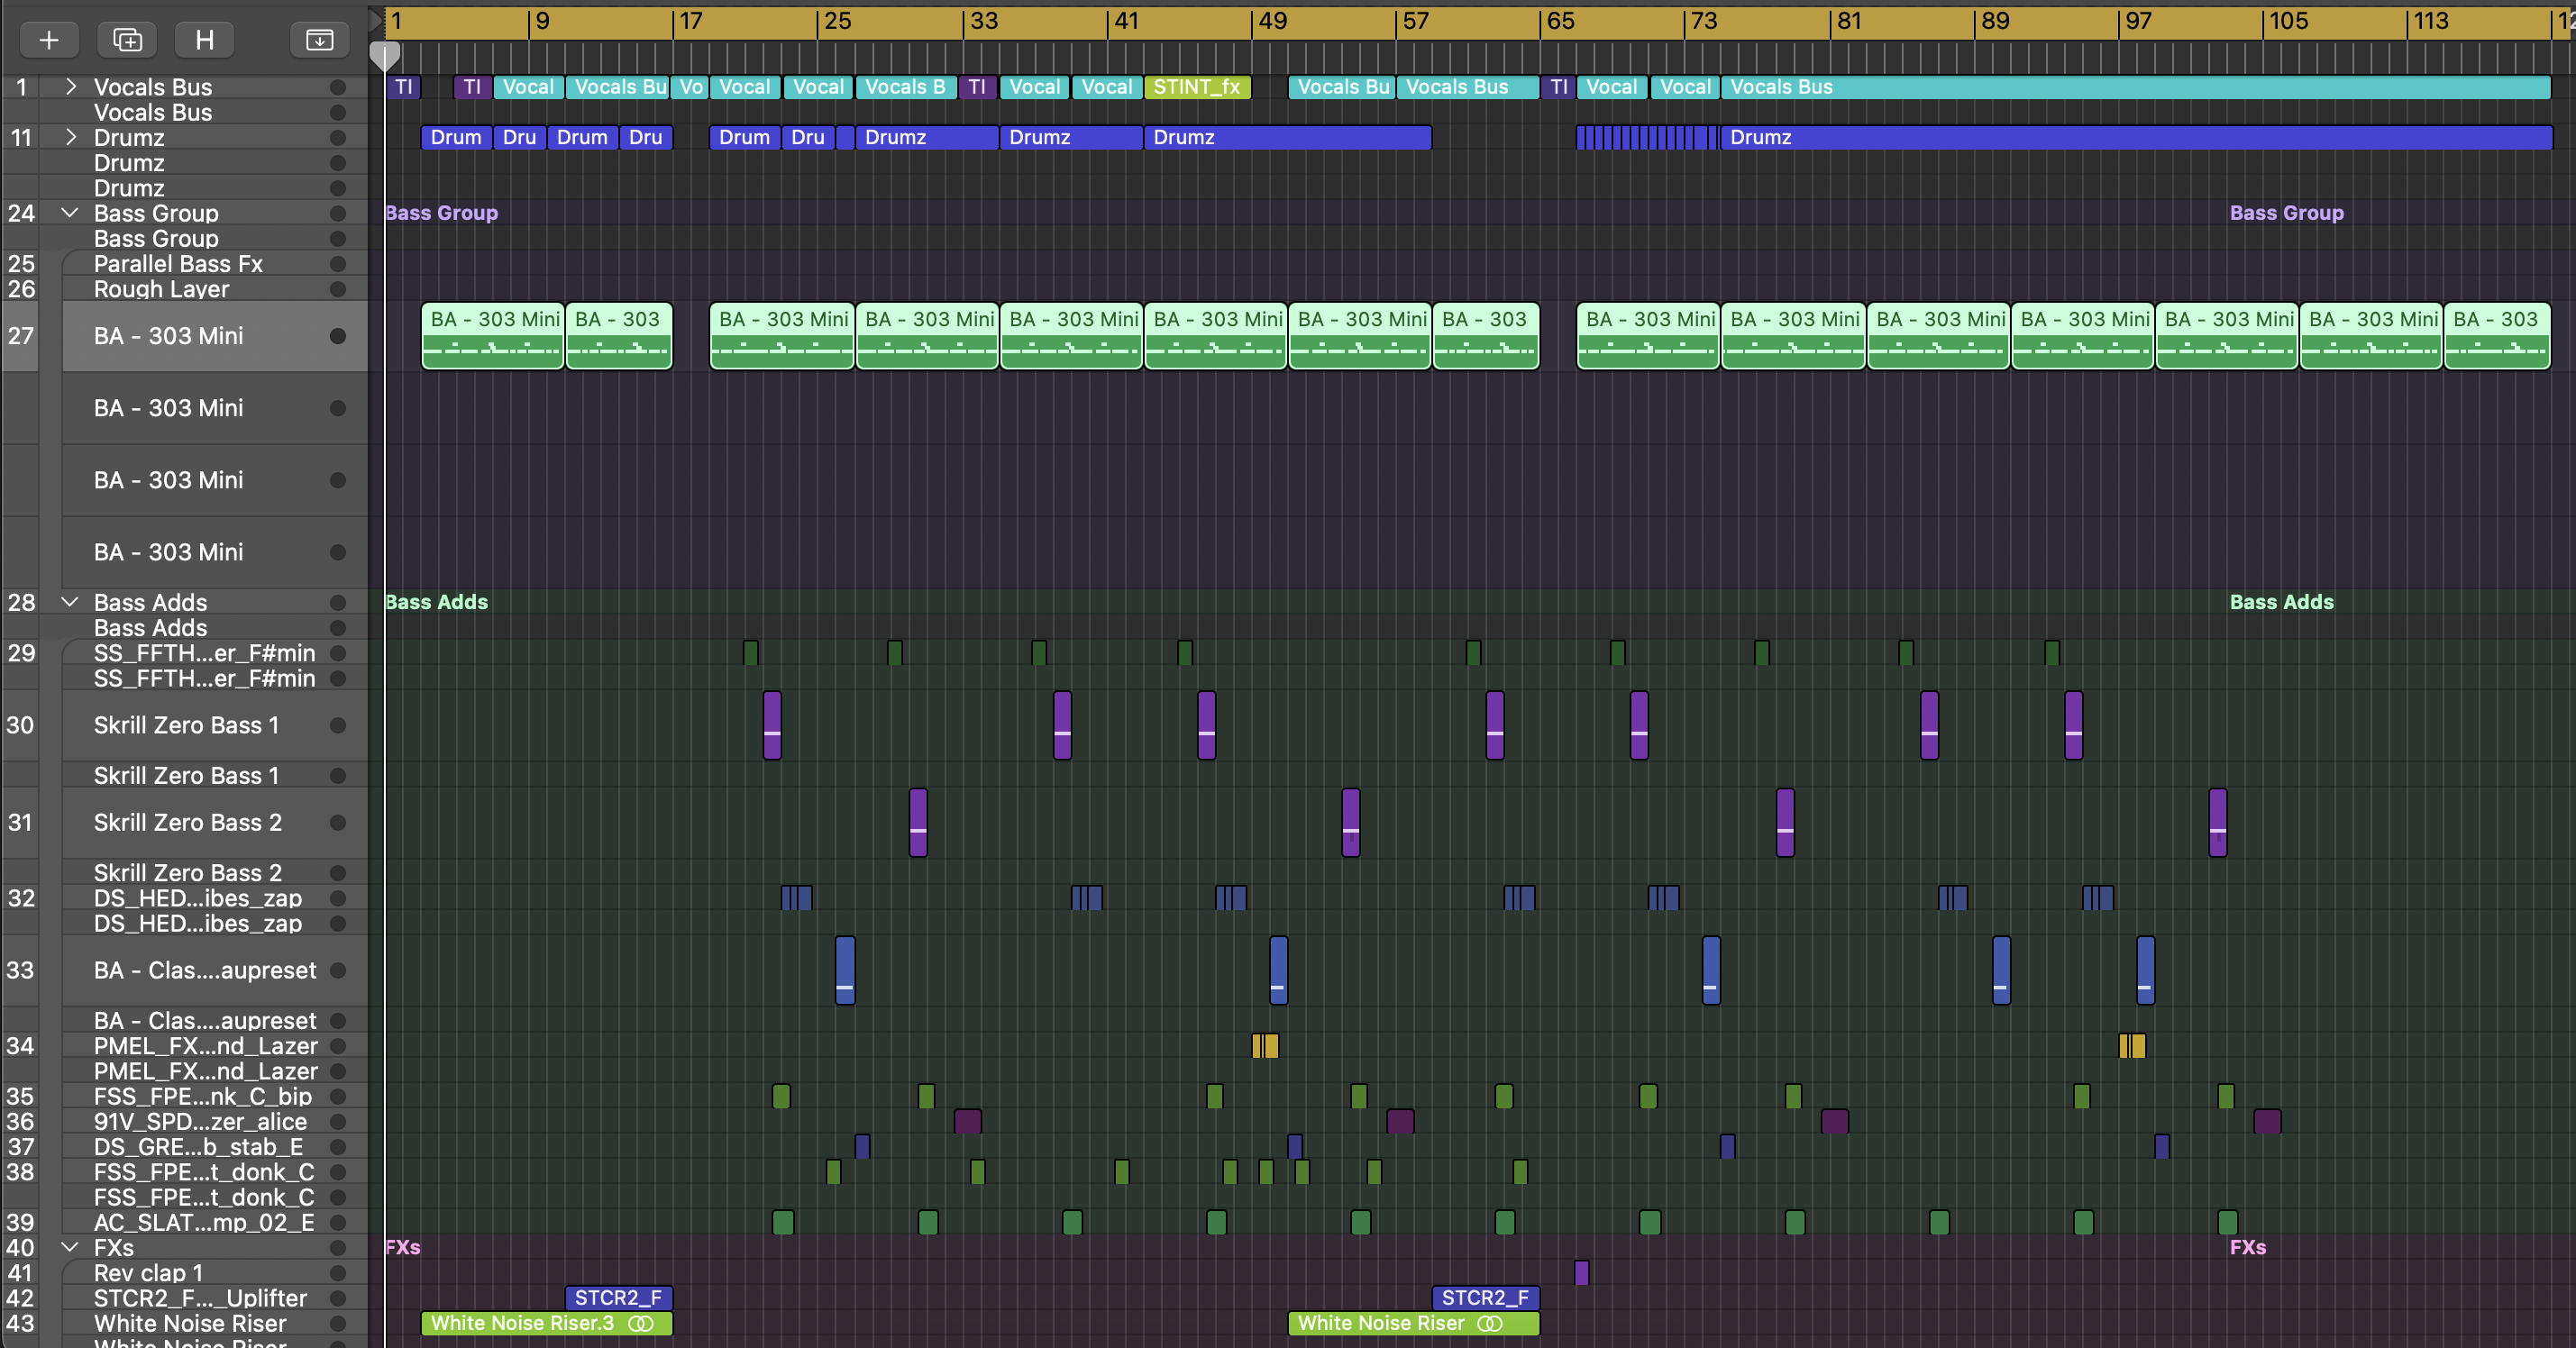Select the short 'Vo' vocal region

[x=690, y=87]
